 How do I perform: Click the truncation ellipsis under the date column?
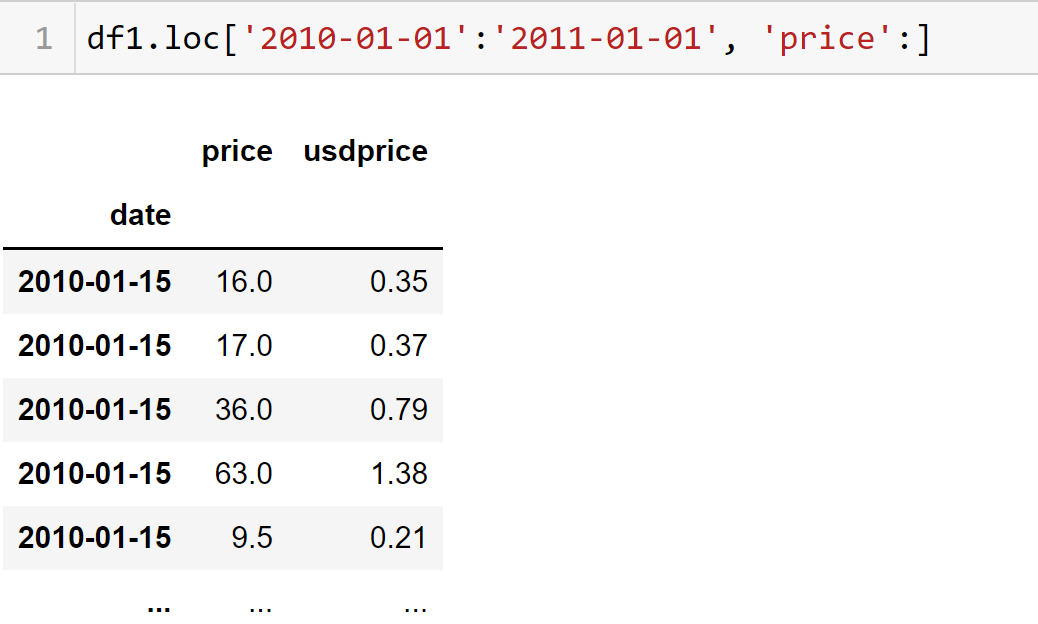(x=157, y=605)
